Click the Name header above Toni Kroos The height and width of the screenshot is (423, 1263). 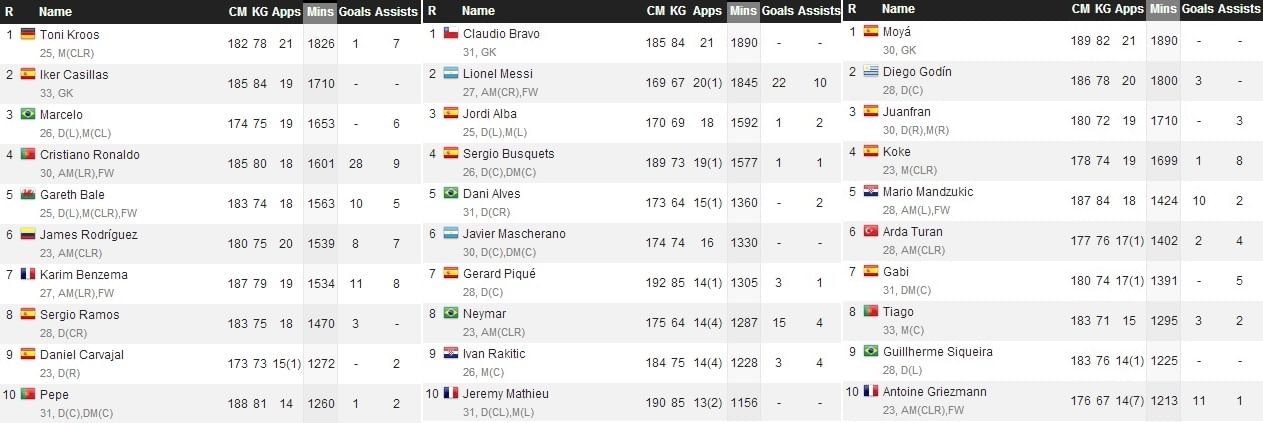pos(55,11)
